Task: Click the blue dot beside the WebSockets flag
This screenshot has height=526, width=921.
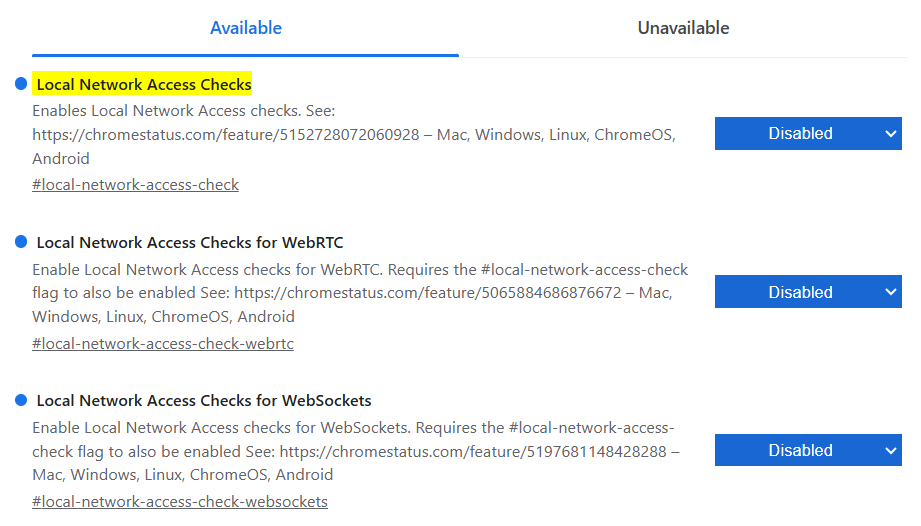Action: pos(21,400)
